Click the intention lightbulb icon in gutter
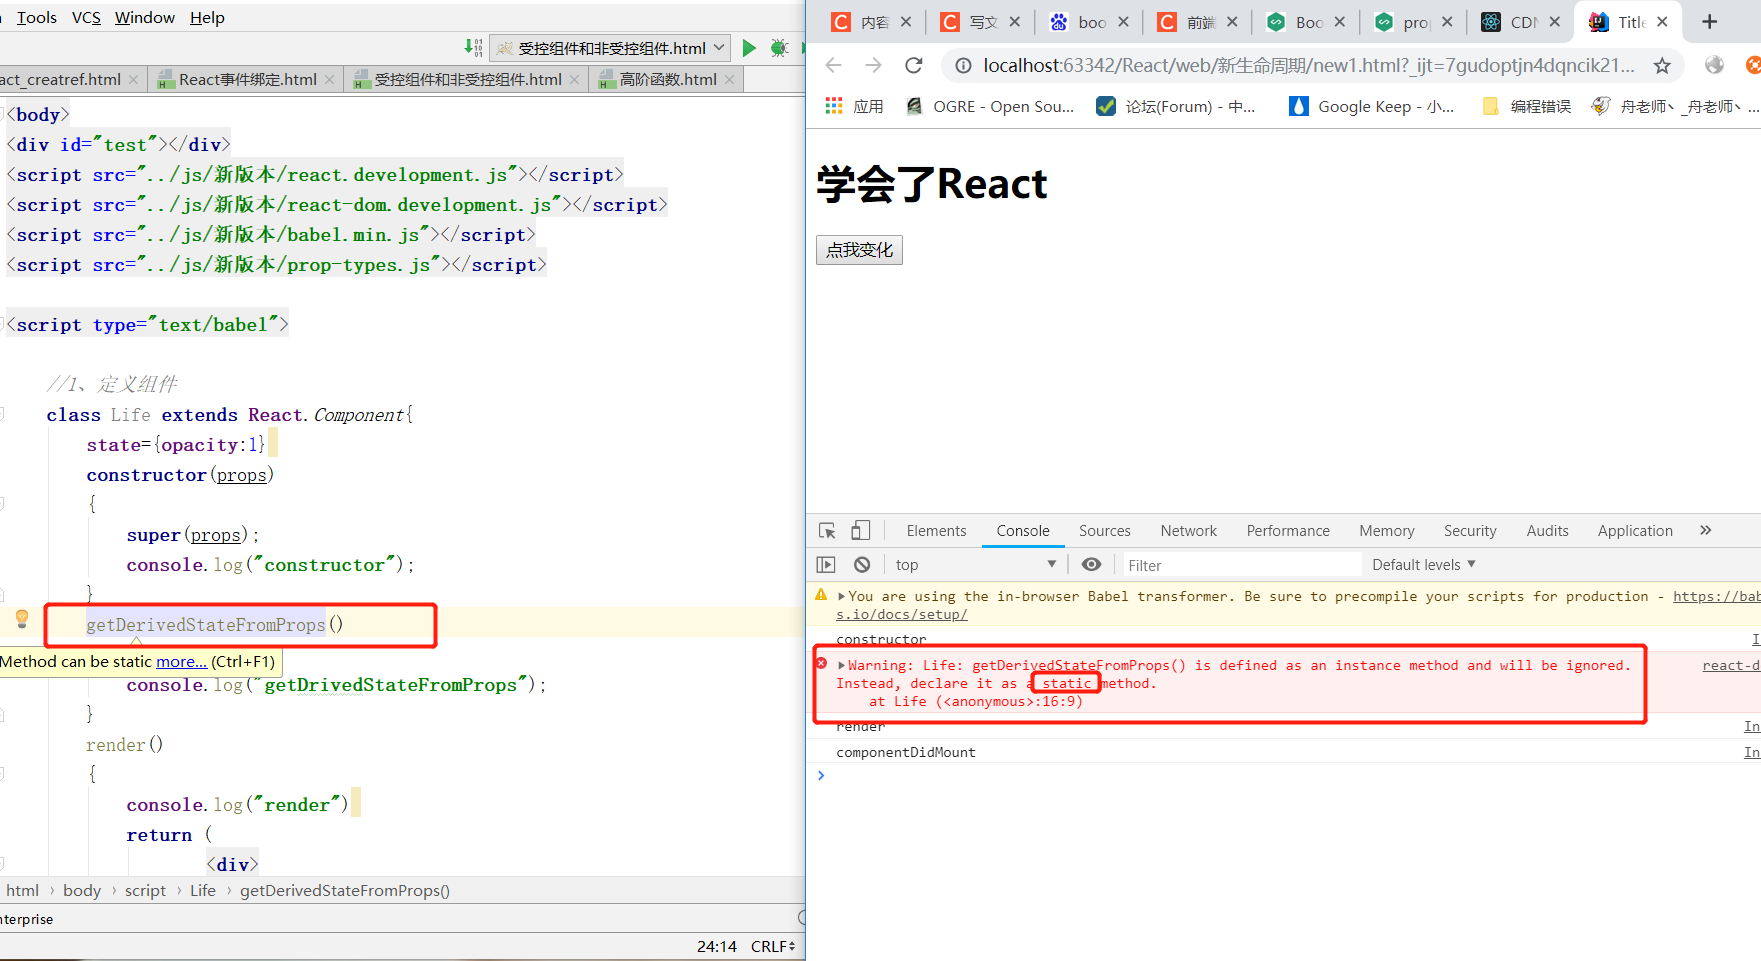1761x961 pixels. [22, 619]
